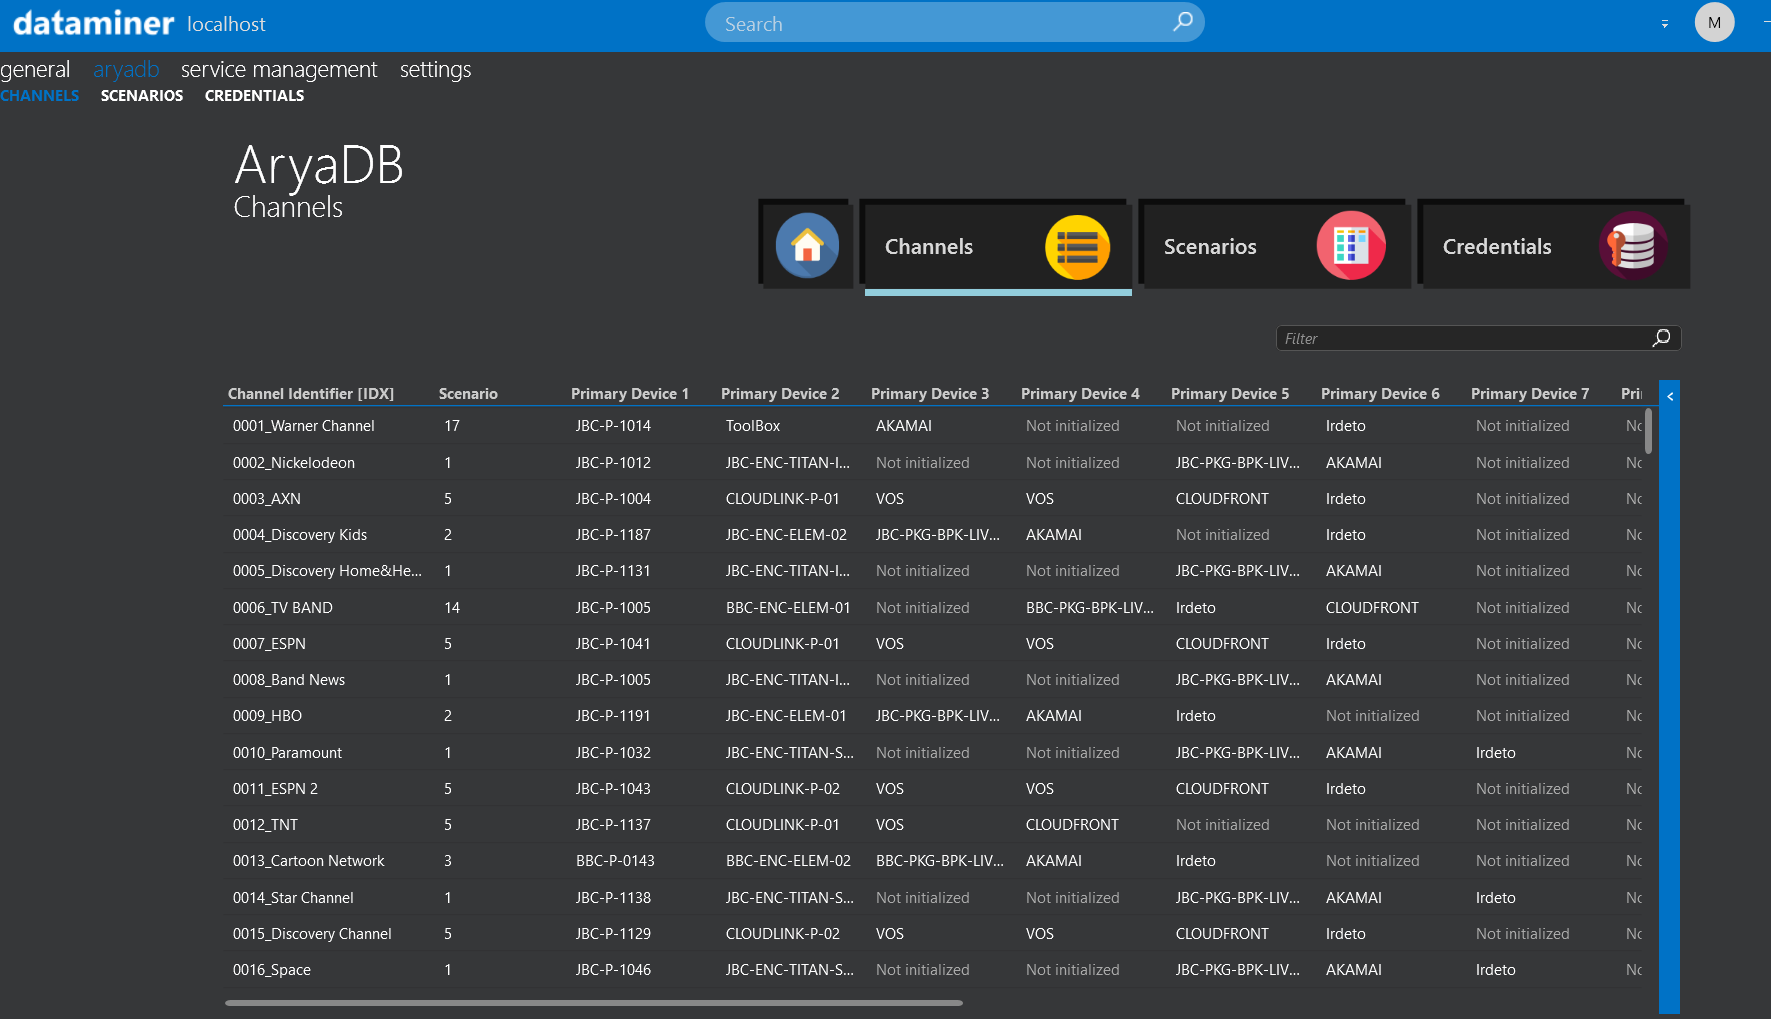The image size is (1771, 1019).
Task: Sort by Primary Device 2 column header
Action: (780, 394)
